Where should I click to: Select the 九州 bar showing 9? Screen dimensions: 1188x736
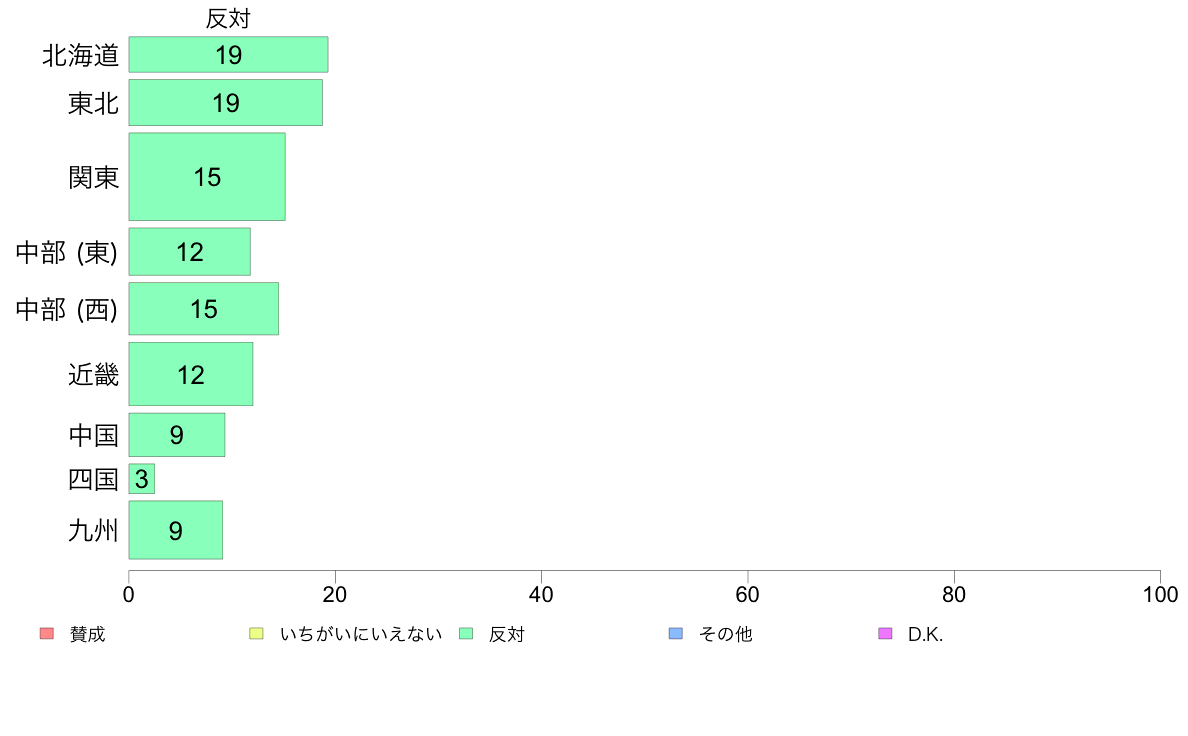coord(176,530)
